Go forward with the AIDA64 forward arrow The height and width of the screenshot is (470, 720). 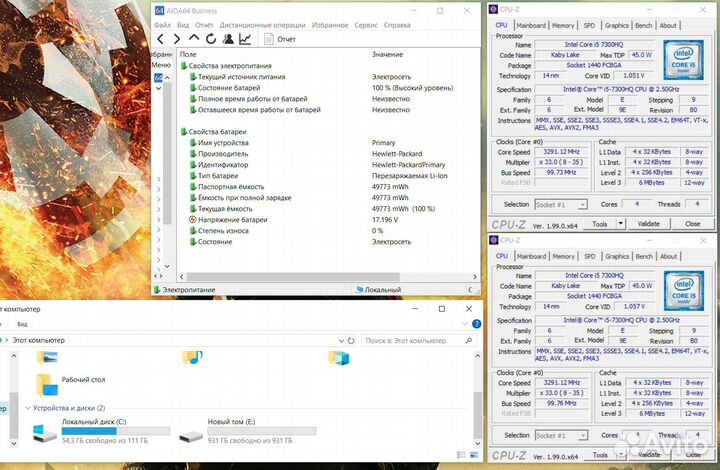click(x=177, y=39)
